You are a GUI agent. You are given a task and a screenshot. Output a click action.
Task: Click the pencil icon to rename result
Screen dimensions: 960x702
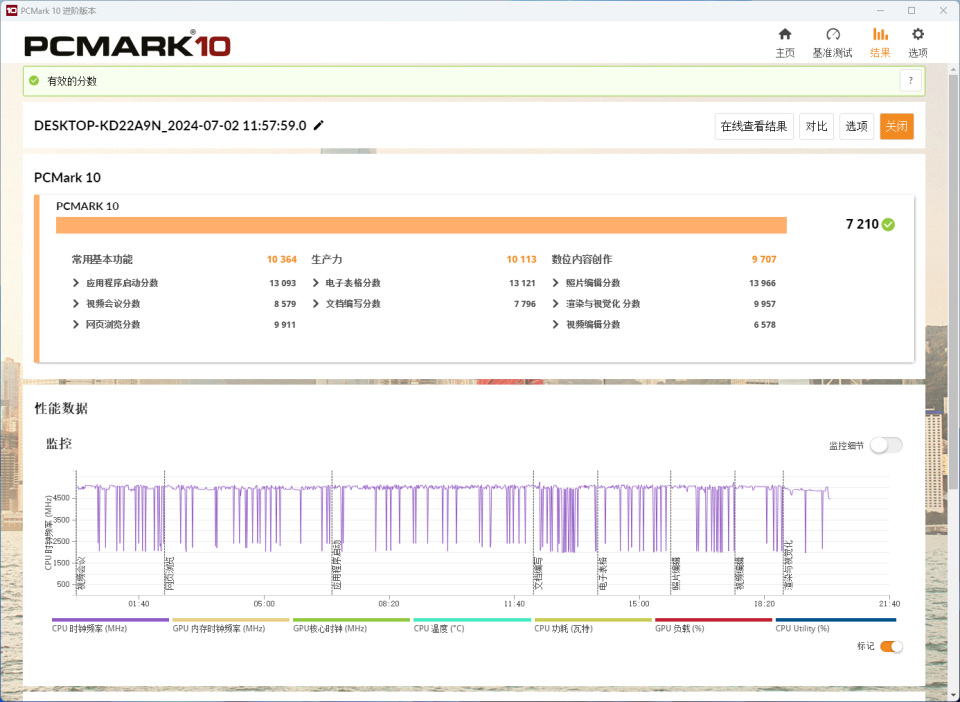pyautogui.click(x=318, y=125)
